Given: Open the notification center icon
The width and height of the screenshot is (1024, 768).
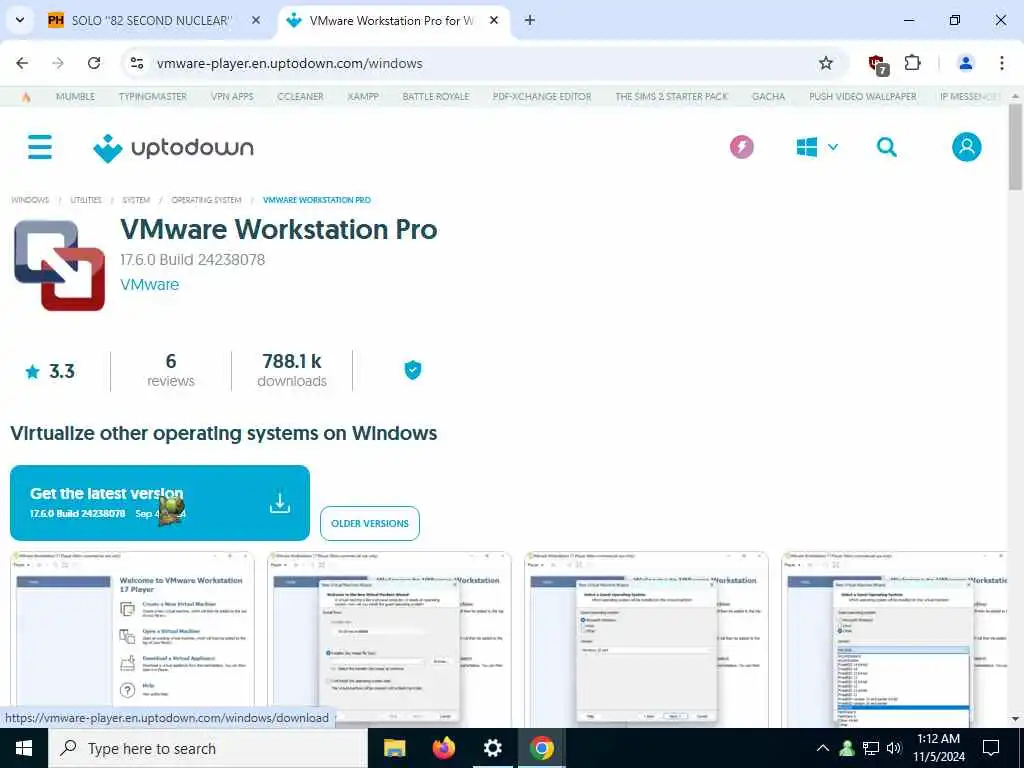Looking at the screenshot, I should pos(991,748).
